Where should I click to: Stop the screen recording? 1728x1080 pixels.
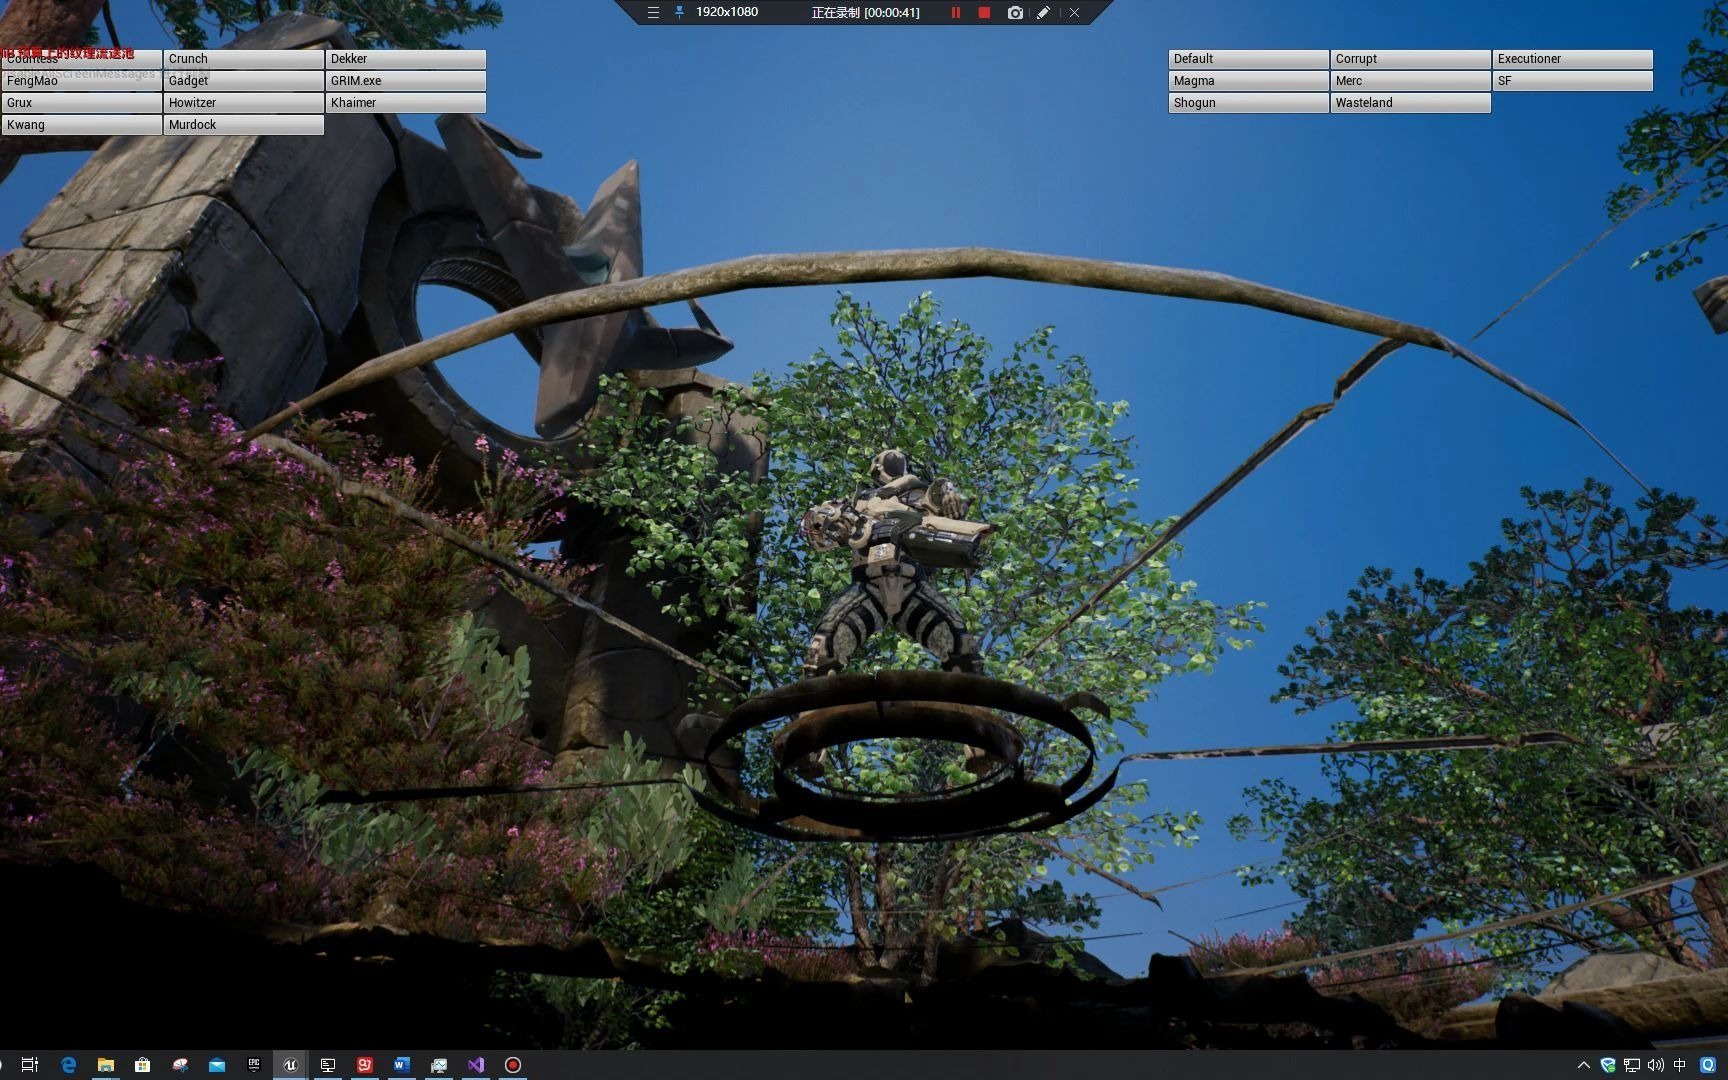pos(984,13)
